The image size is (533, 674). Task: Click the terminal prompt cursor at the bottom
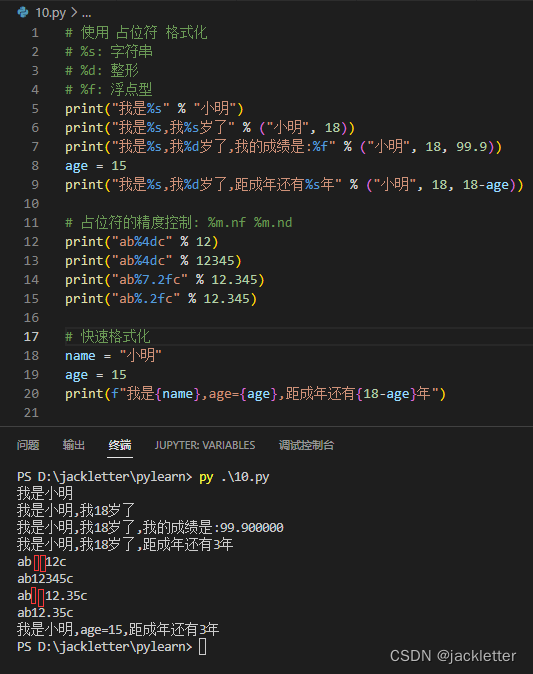[x=202, y=646]
